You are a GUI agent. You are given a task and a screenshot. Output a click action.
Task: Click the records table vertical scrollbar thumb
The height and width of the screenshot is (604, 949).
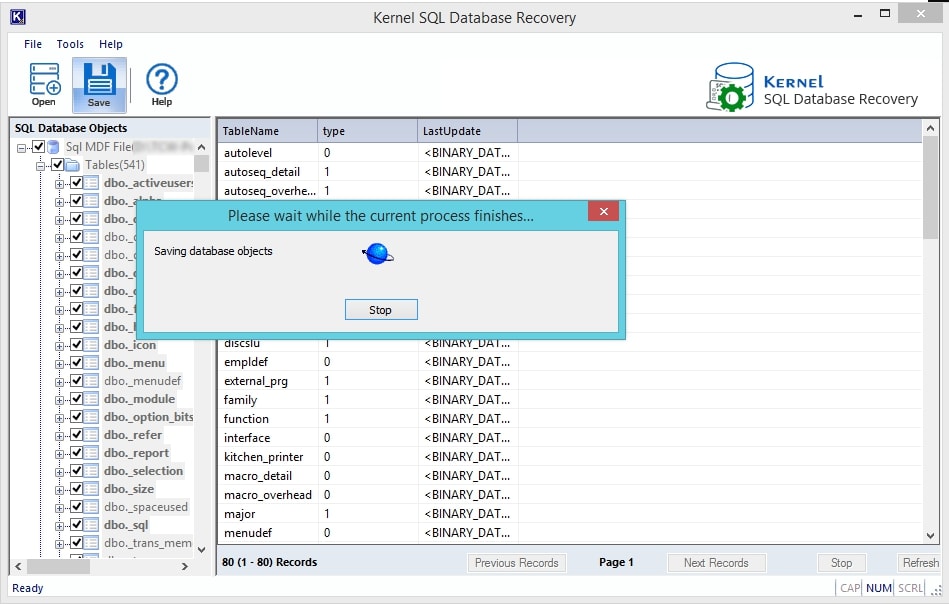[x=930, y=187]
